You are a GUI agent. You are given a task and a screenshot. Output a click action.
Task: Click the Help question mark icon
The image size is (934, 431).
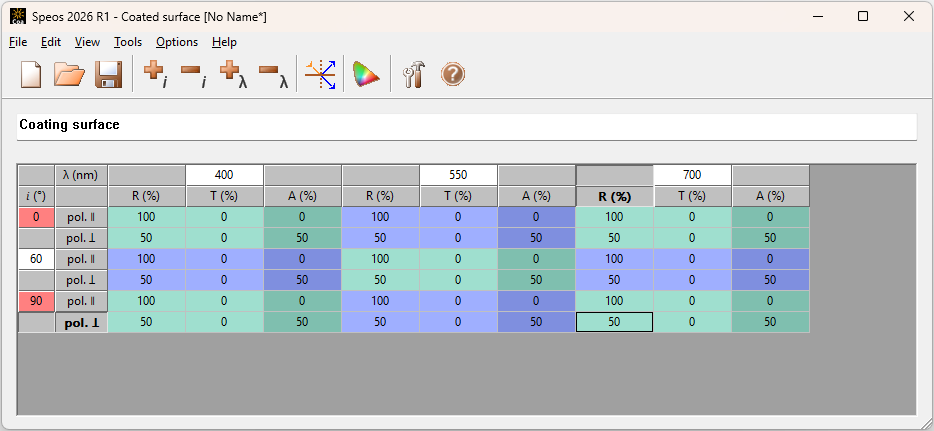(453, 74)
